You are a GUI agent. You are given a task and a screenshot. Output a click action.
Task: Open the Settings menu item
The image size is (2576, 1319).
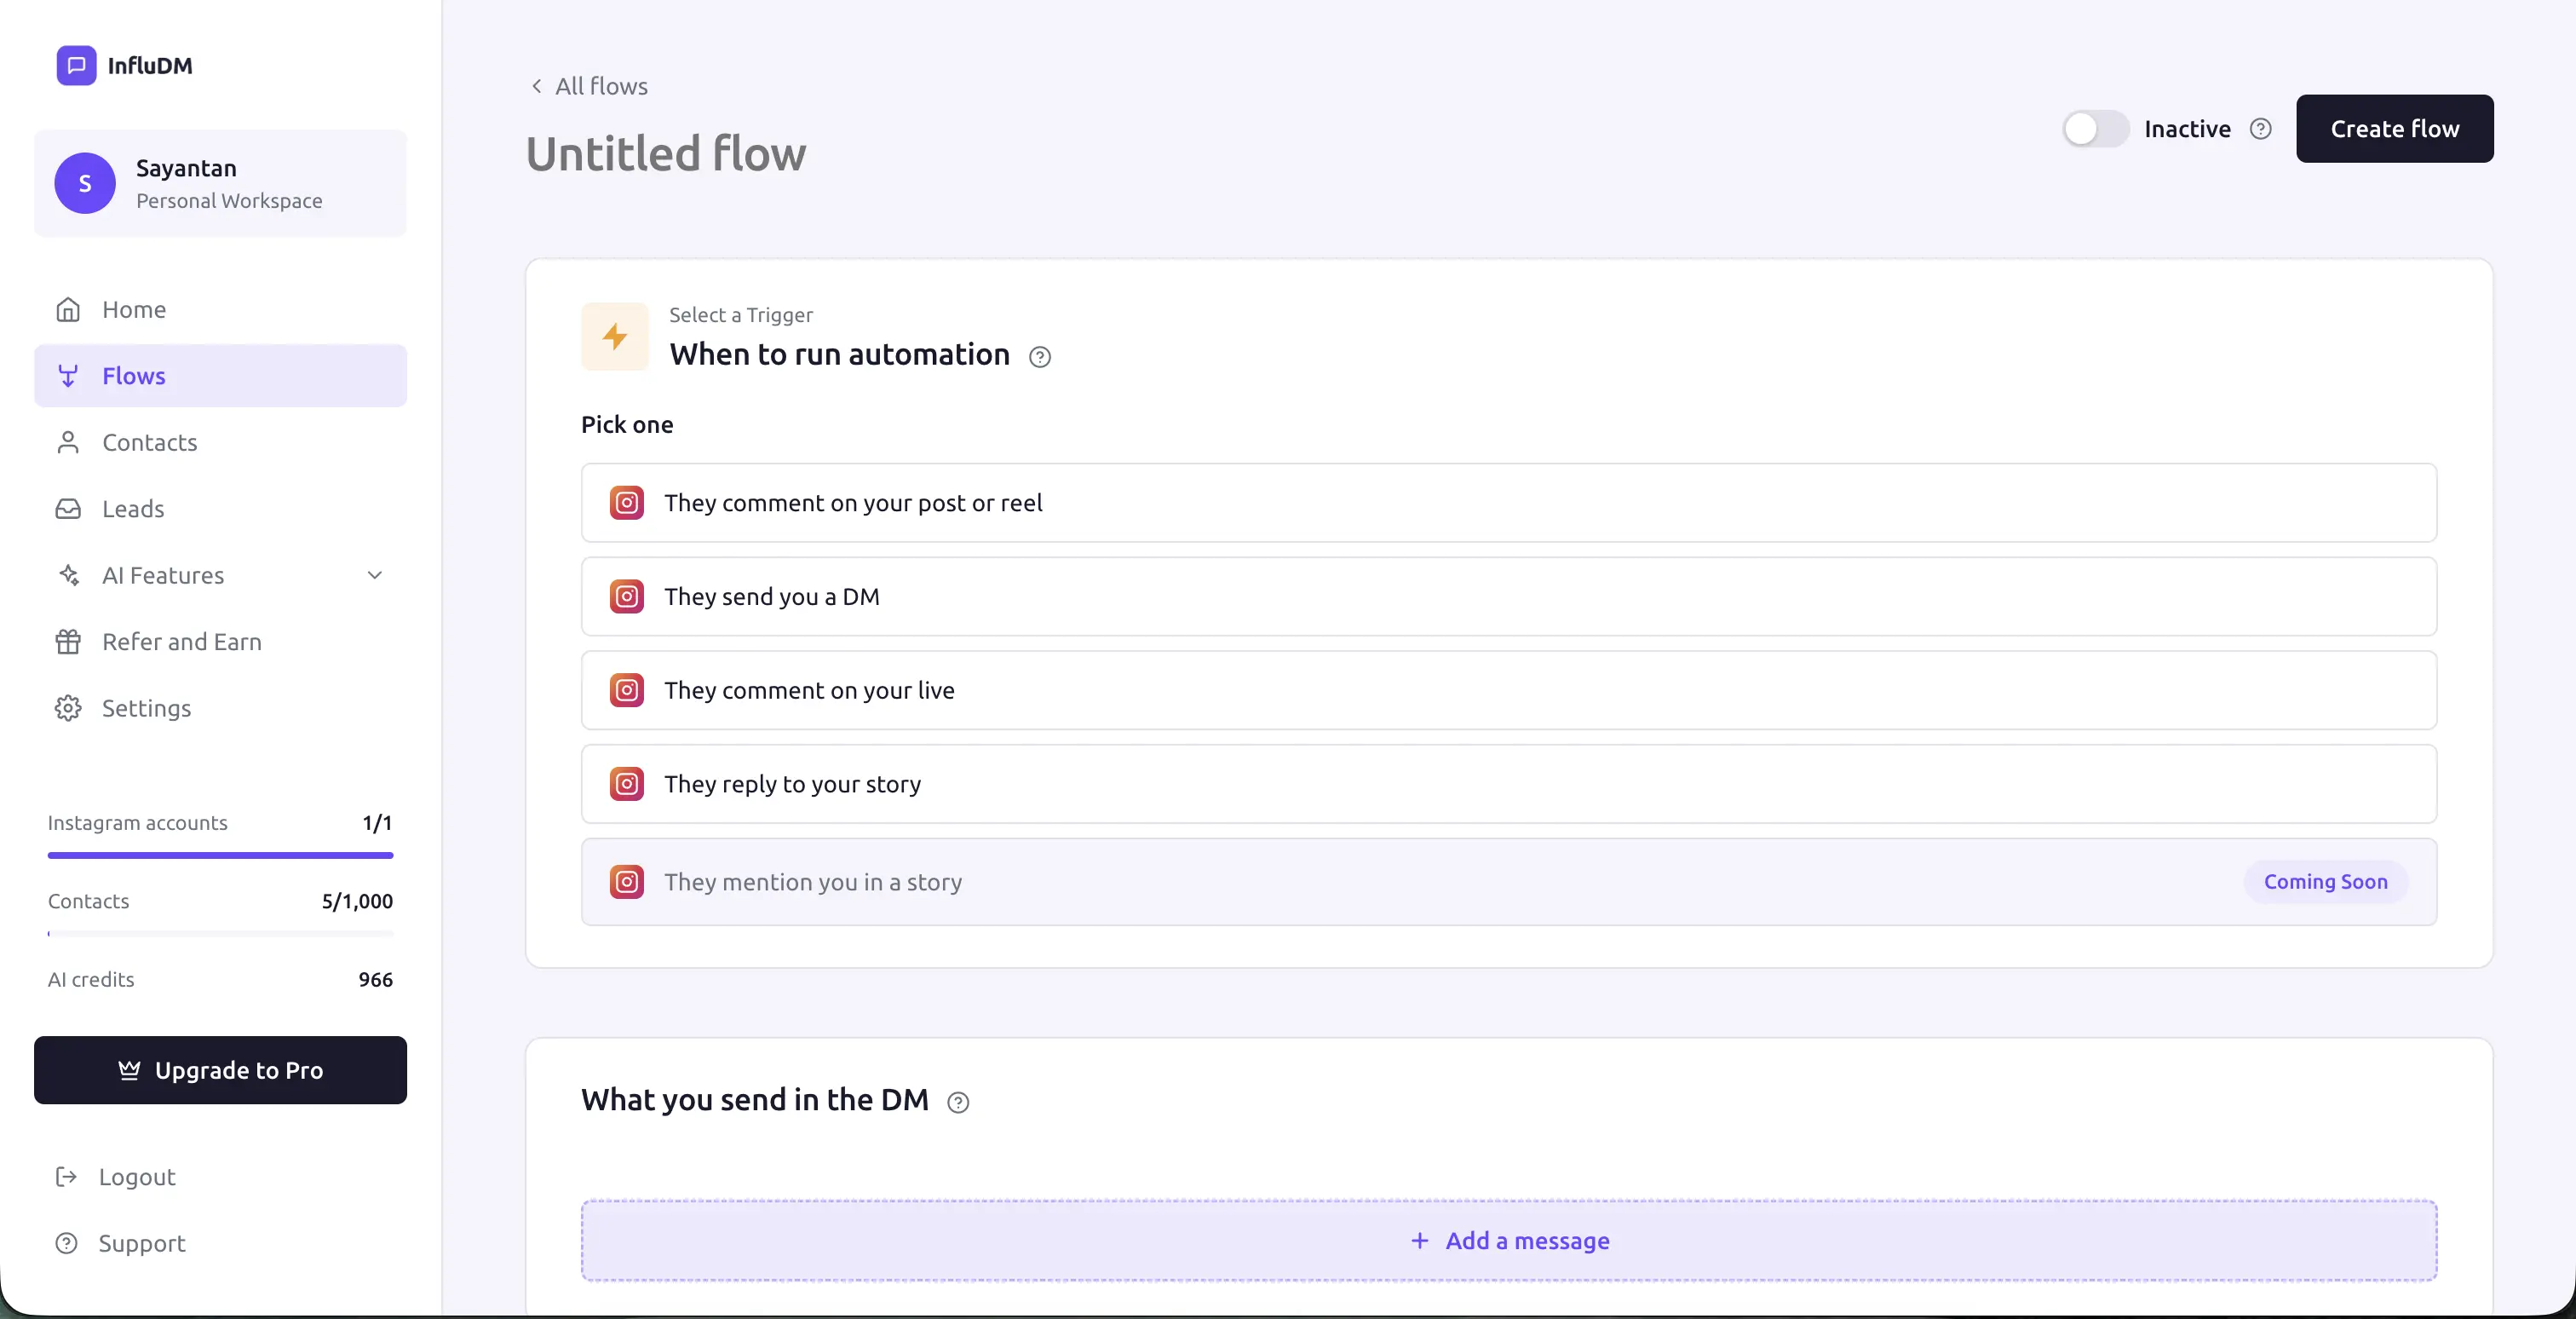tap(220, 708)
